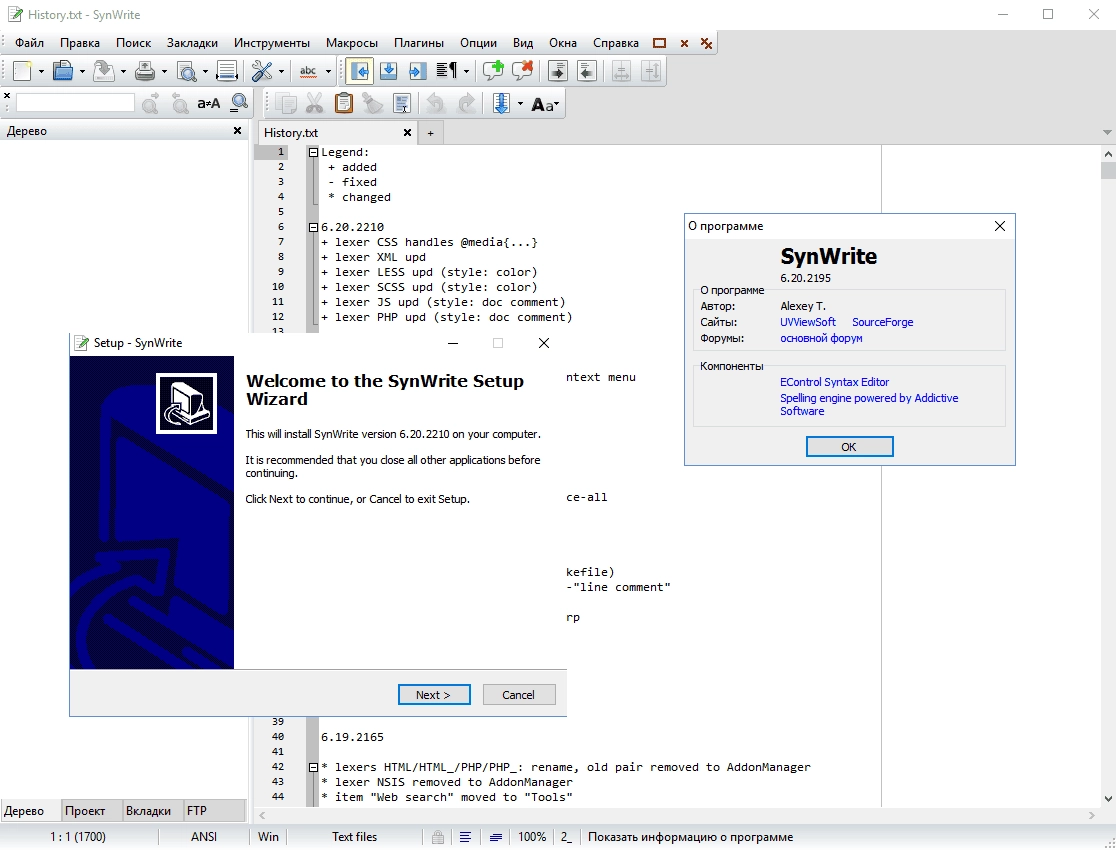Open the dropdown arrow next to Save

(122, 71)
